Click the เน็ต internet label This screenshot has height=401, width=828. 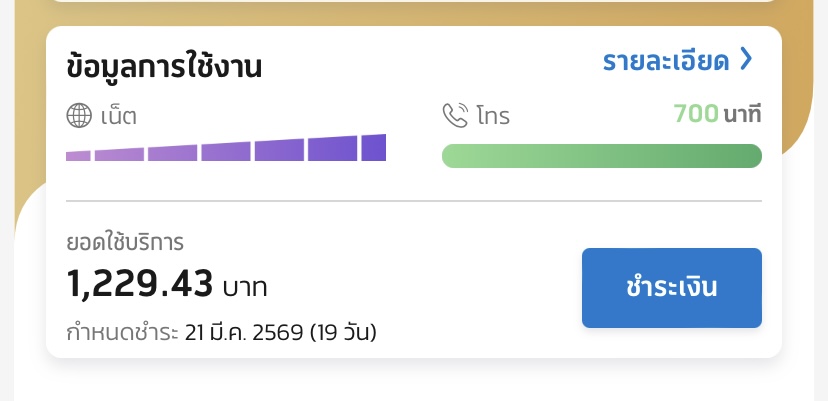point(118,116)
